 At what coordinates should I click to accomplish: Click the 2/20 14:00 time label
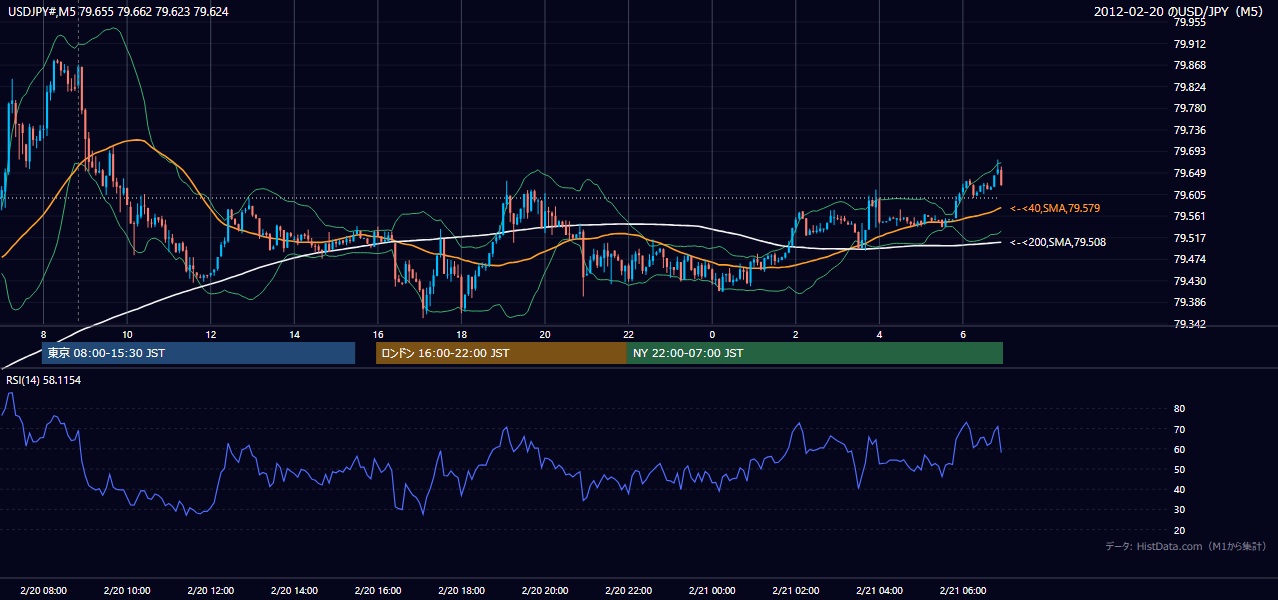point(294,591)
